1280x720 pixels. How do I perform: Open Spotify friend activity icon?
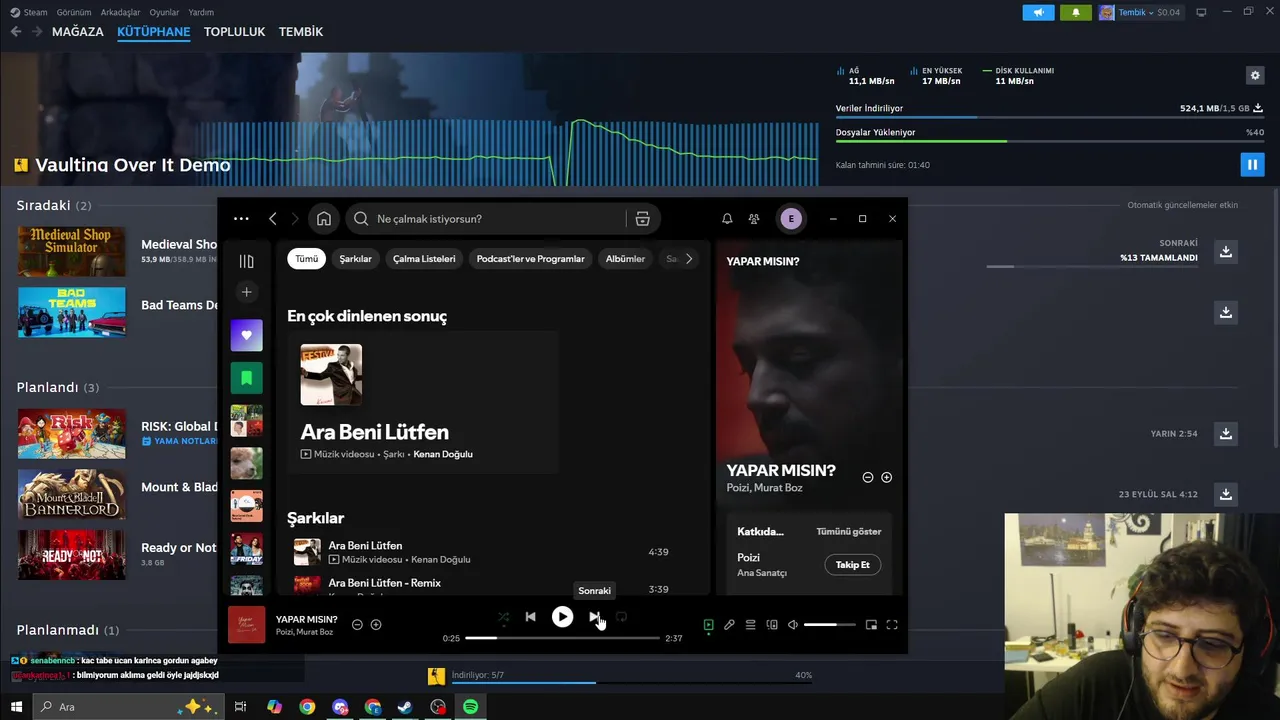tap(754, 219)
